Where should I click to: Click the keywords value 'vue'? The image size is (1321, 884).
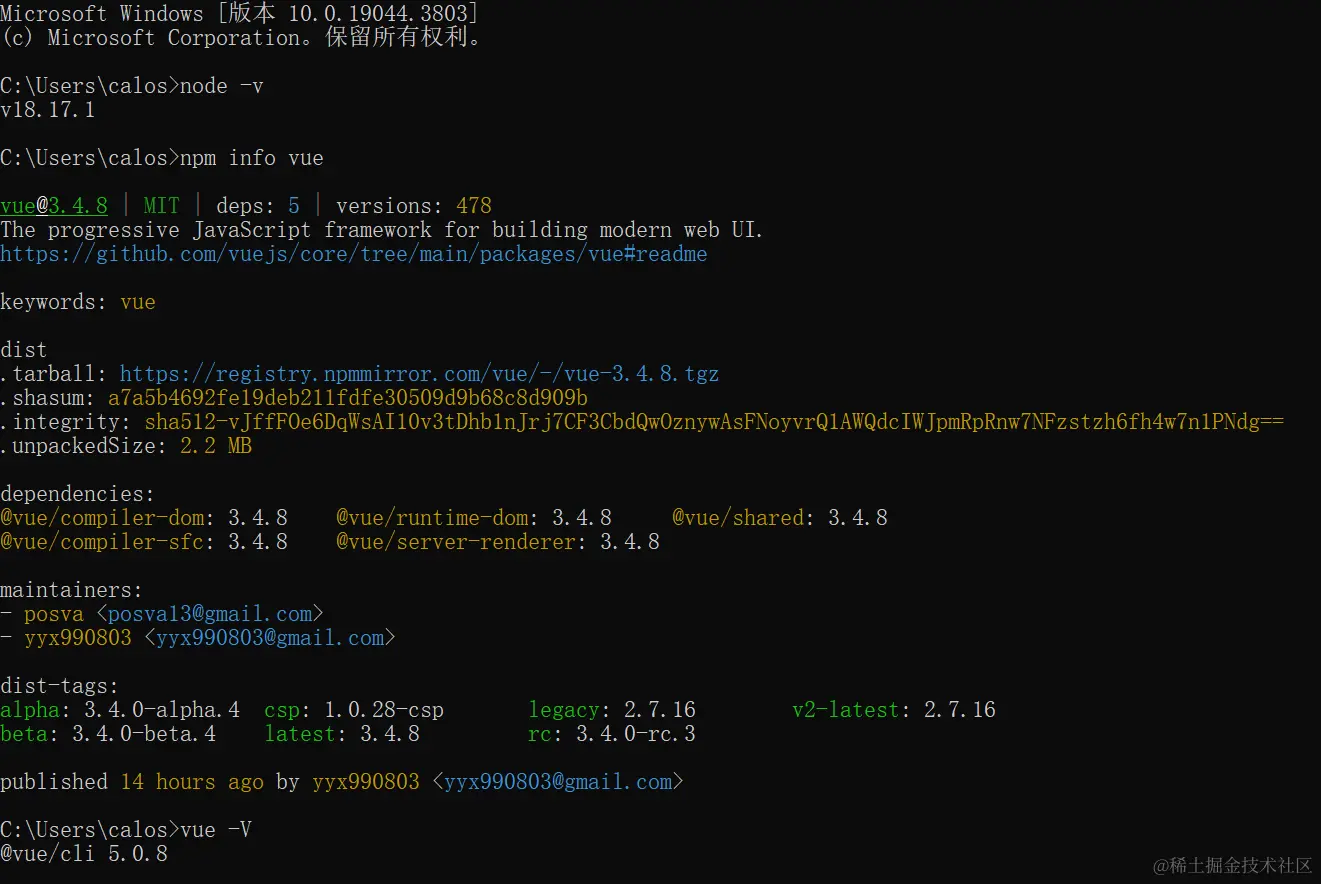(x=138, y=302)
